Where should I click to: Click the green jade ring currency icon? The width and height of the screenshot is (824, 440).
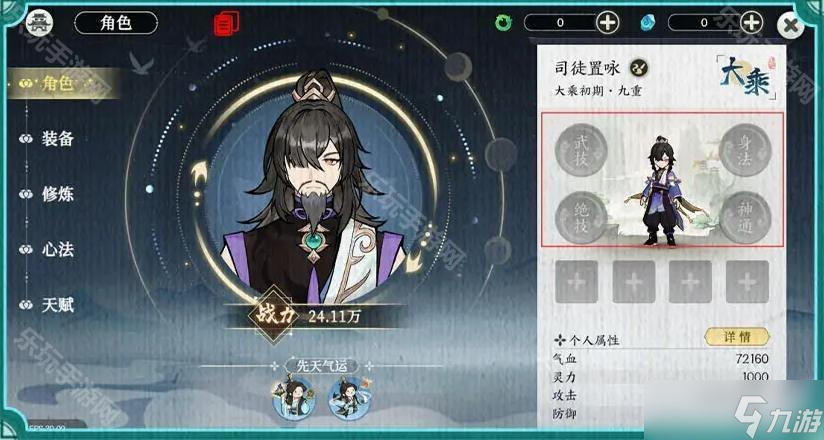tap(503, 23)
